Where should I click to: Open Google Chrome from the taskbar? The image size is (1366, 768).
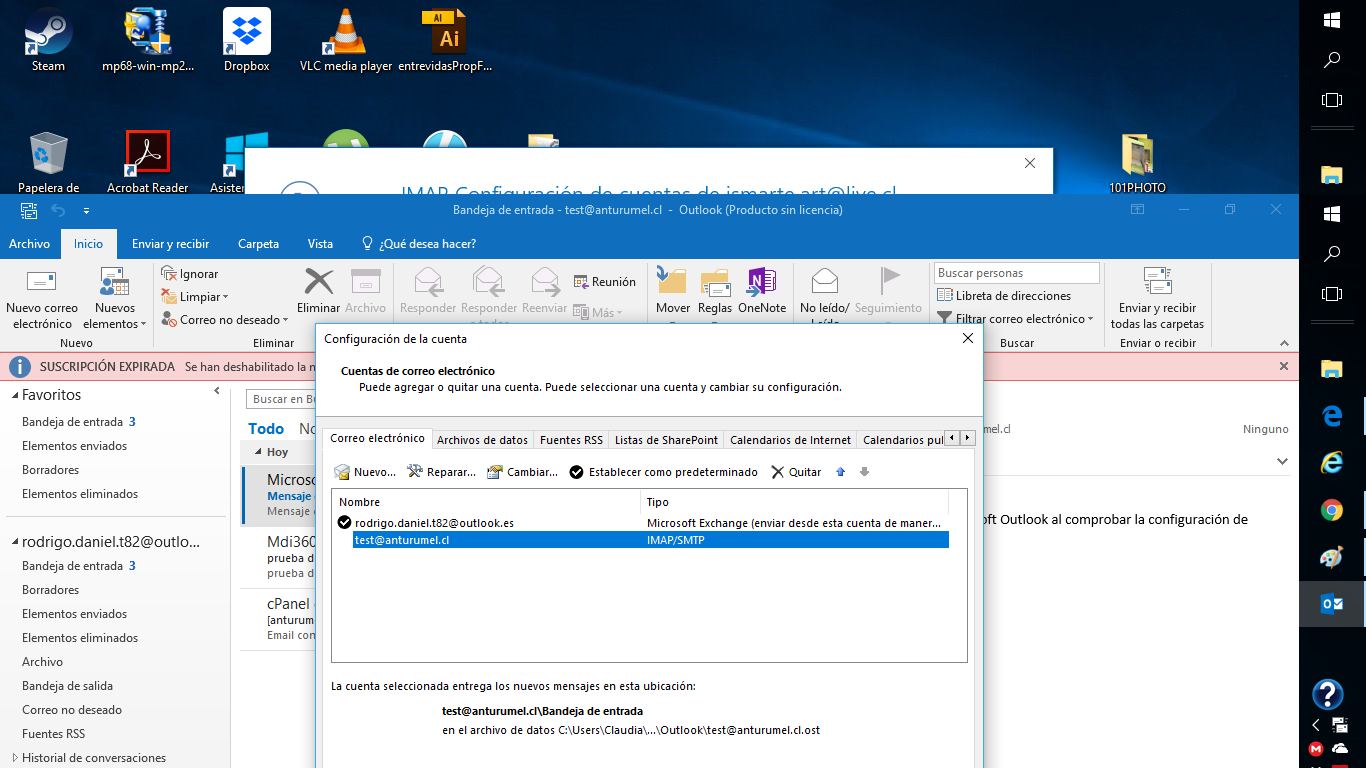pos(1332,510)
